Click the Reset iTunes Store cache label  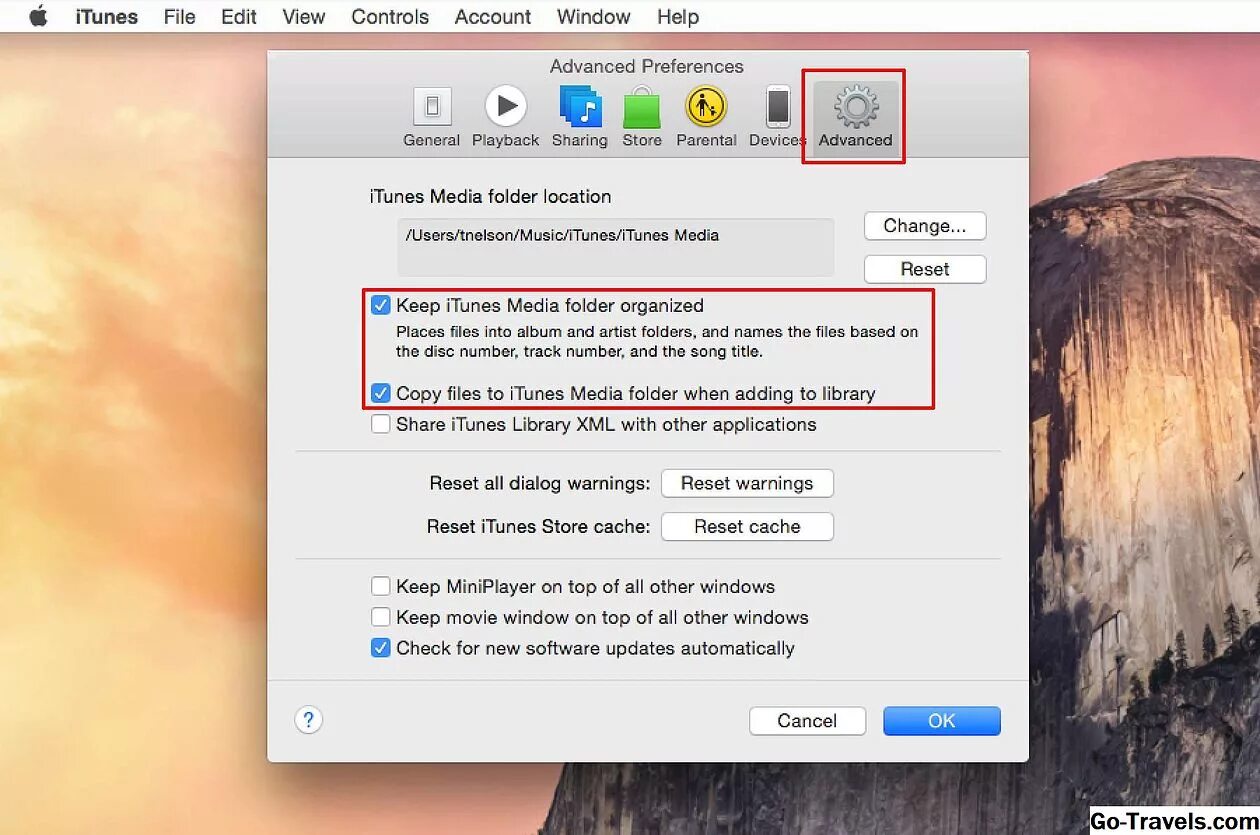[539, 527]
